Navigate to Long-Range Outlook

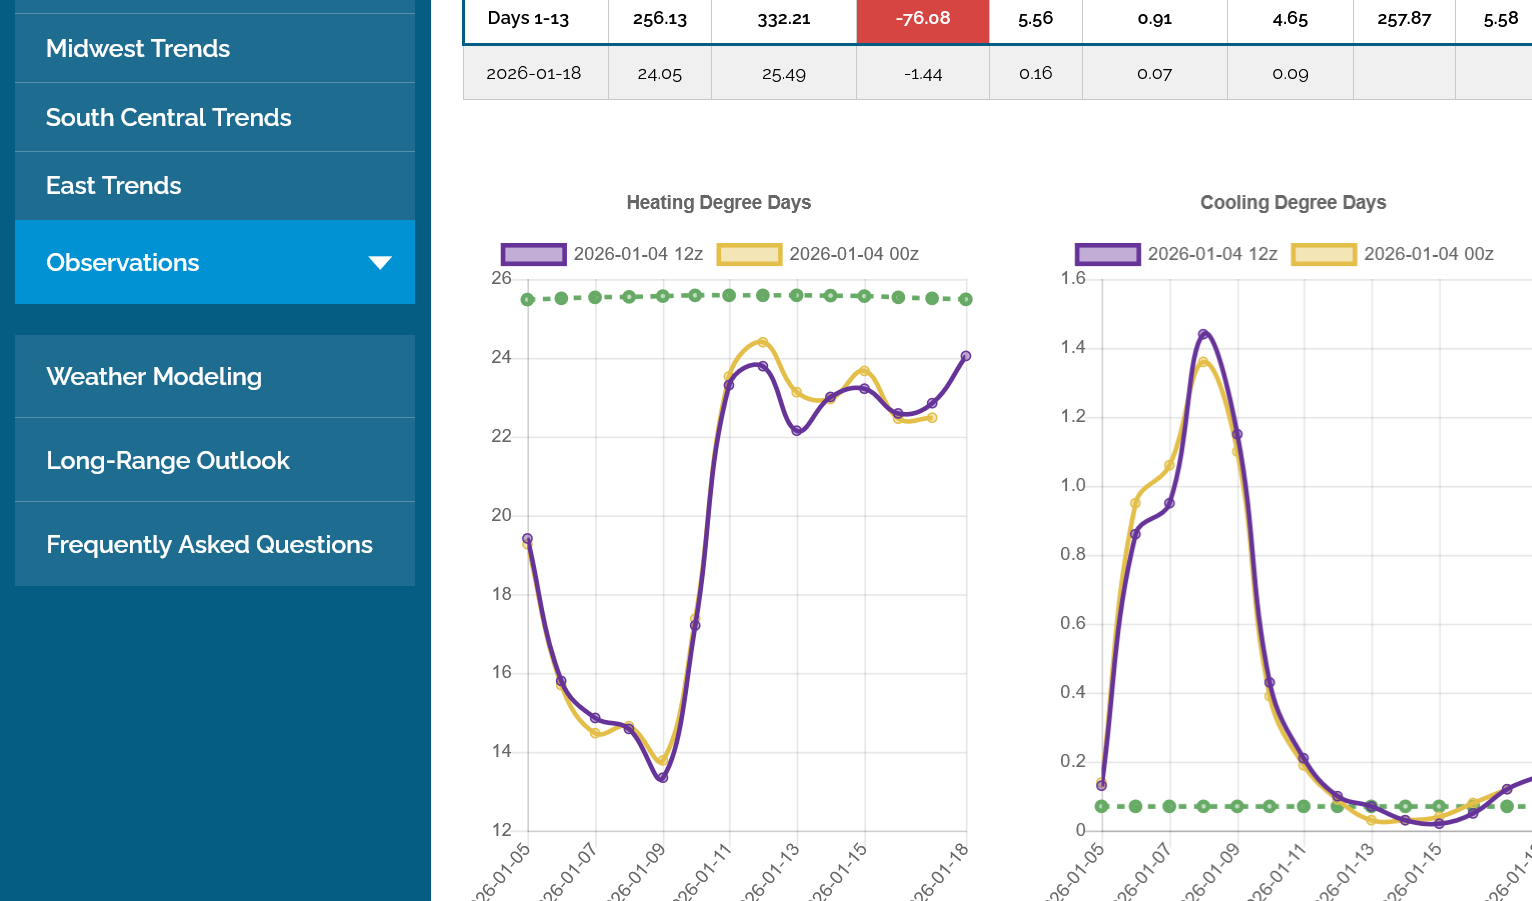pos(168,461)
